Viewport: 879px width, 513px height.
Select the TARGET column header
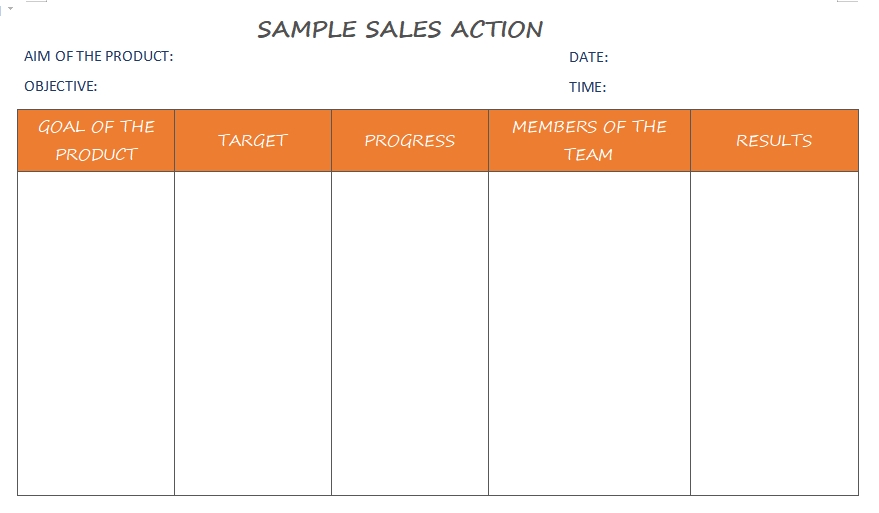click(253, 141)
